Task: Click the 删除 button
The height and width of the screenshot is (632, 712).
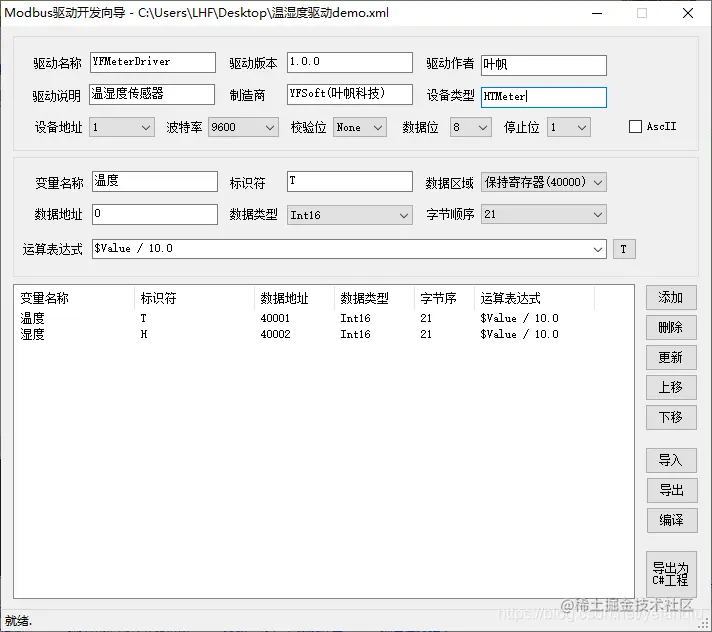Action: pyautogui.click(x=671, y=327)
